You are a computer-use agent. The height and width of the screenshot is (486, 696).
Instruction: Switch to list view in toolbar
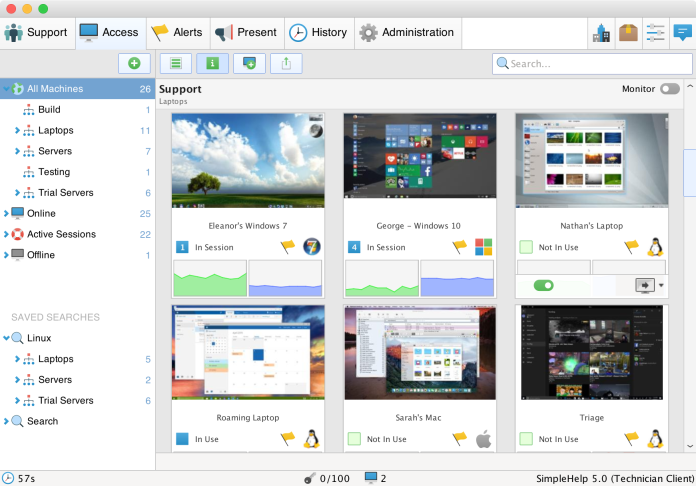point(175,63)
